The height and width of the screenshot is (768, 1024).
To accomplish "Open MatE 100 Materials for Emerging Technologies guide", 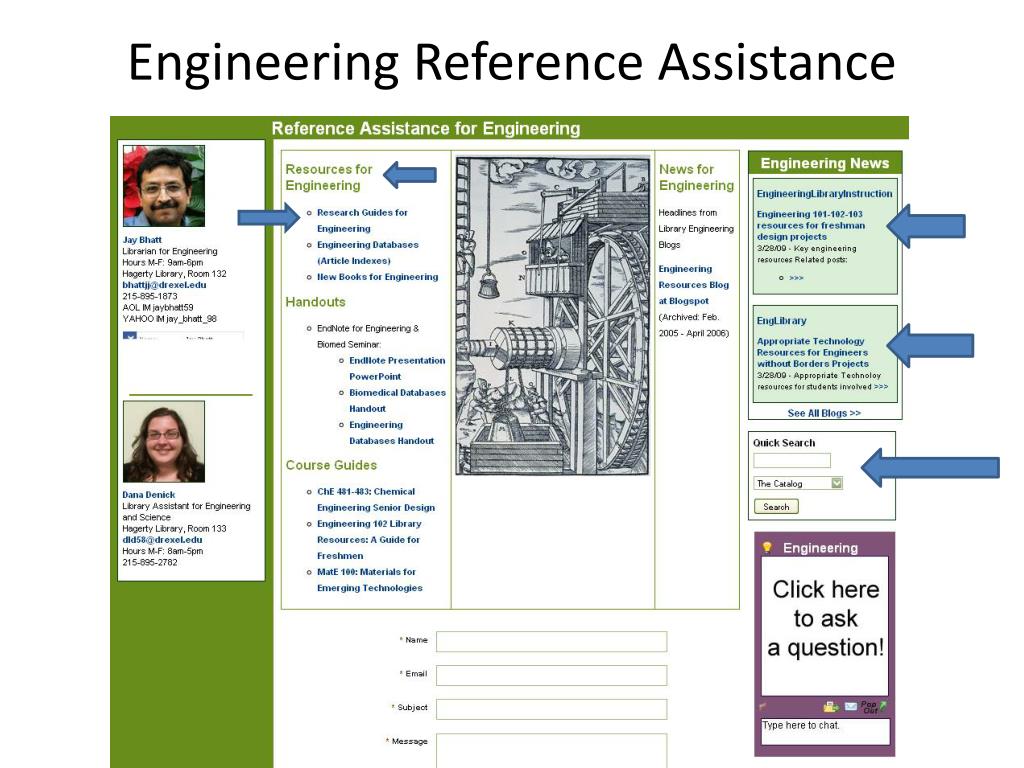I will coord(370,580).
